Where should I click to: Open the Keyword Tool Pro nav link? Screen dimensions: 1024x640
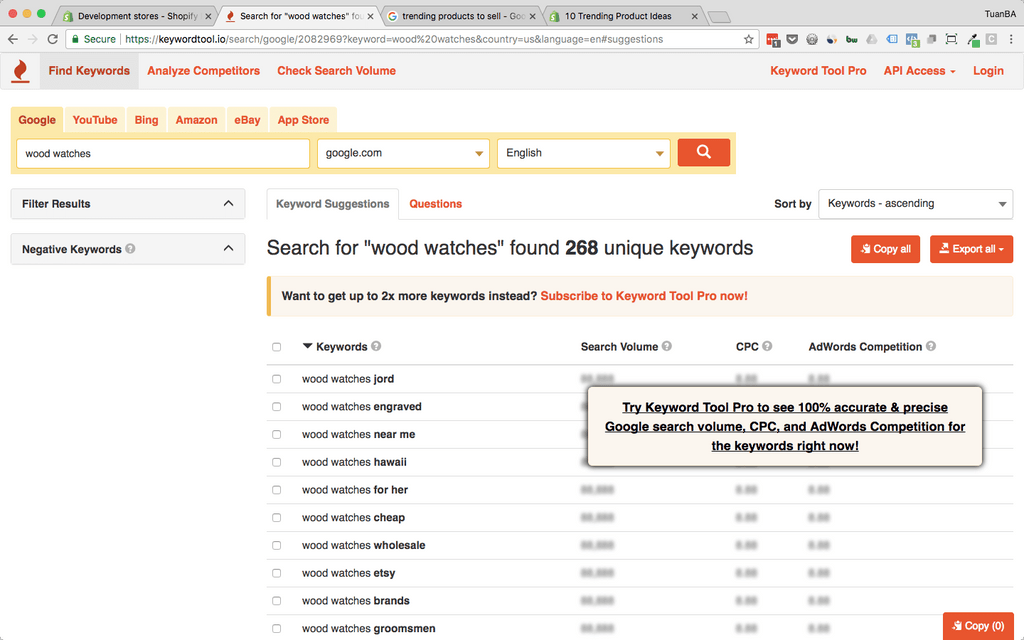(x=818, y=71)
